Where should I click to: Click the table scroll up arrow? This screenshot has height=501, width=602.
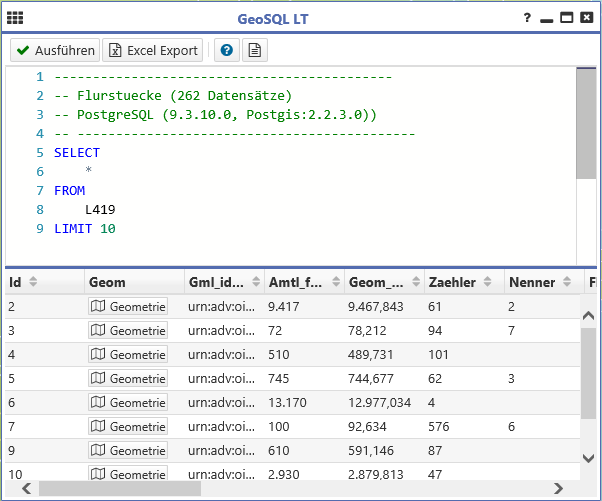[588, 316]
